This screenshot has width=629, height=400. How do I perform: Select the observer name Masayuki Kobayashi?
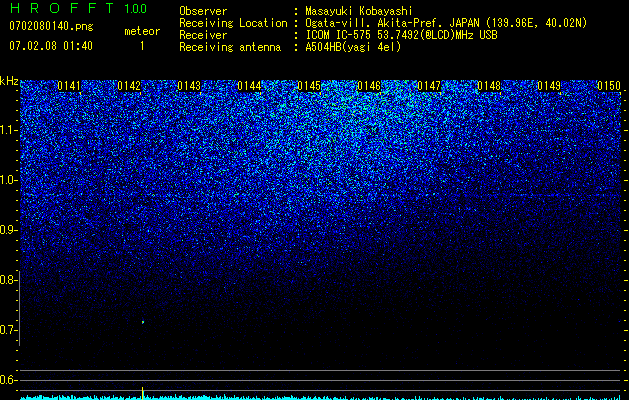pos(359,11)
